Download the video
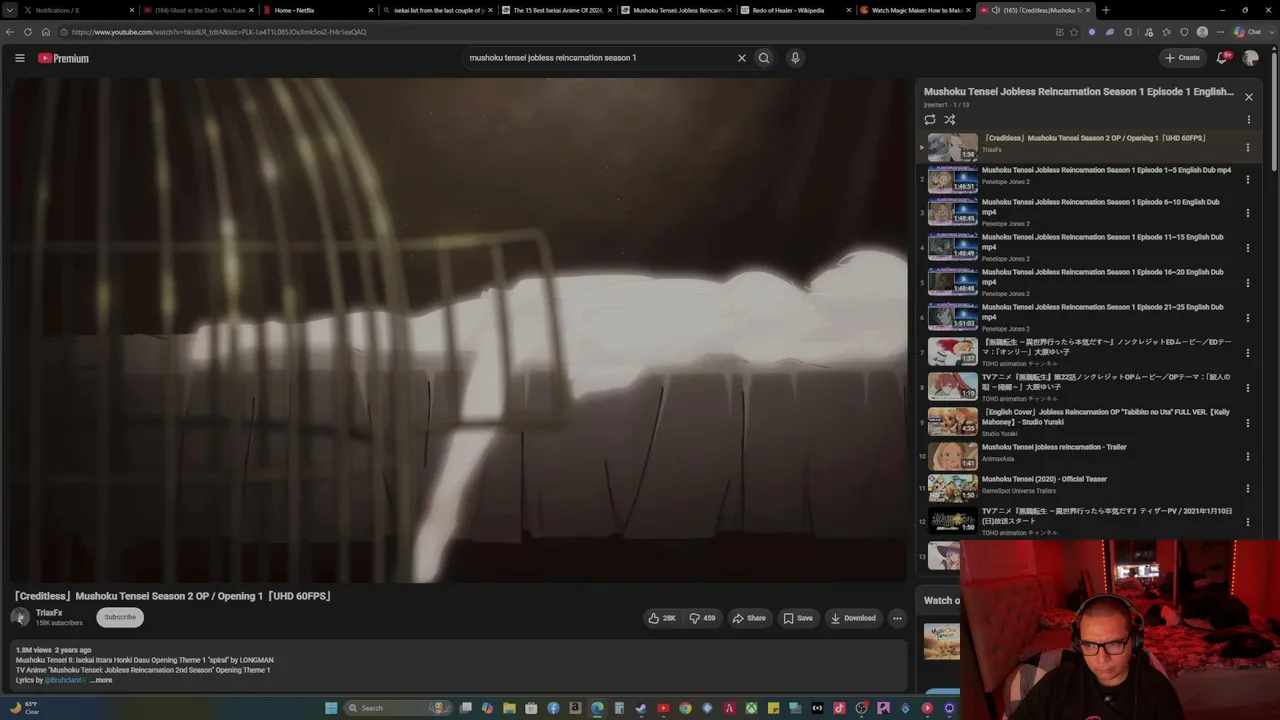Image resolution: width=1280 pixels, height=720 pixels. (x=853, y=618)
